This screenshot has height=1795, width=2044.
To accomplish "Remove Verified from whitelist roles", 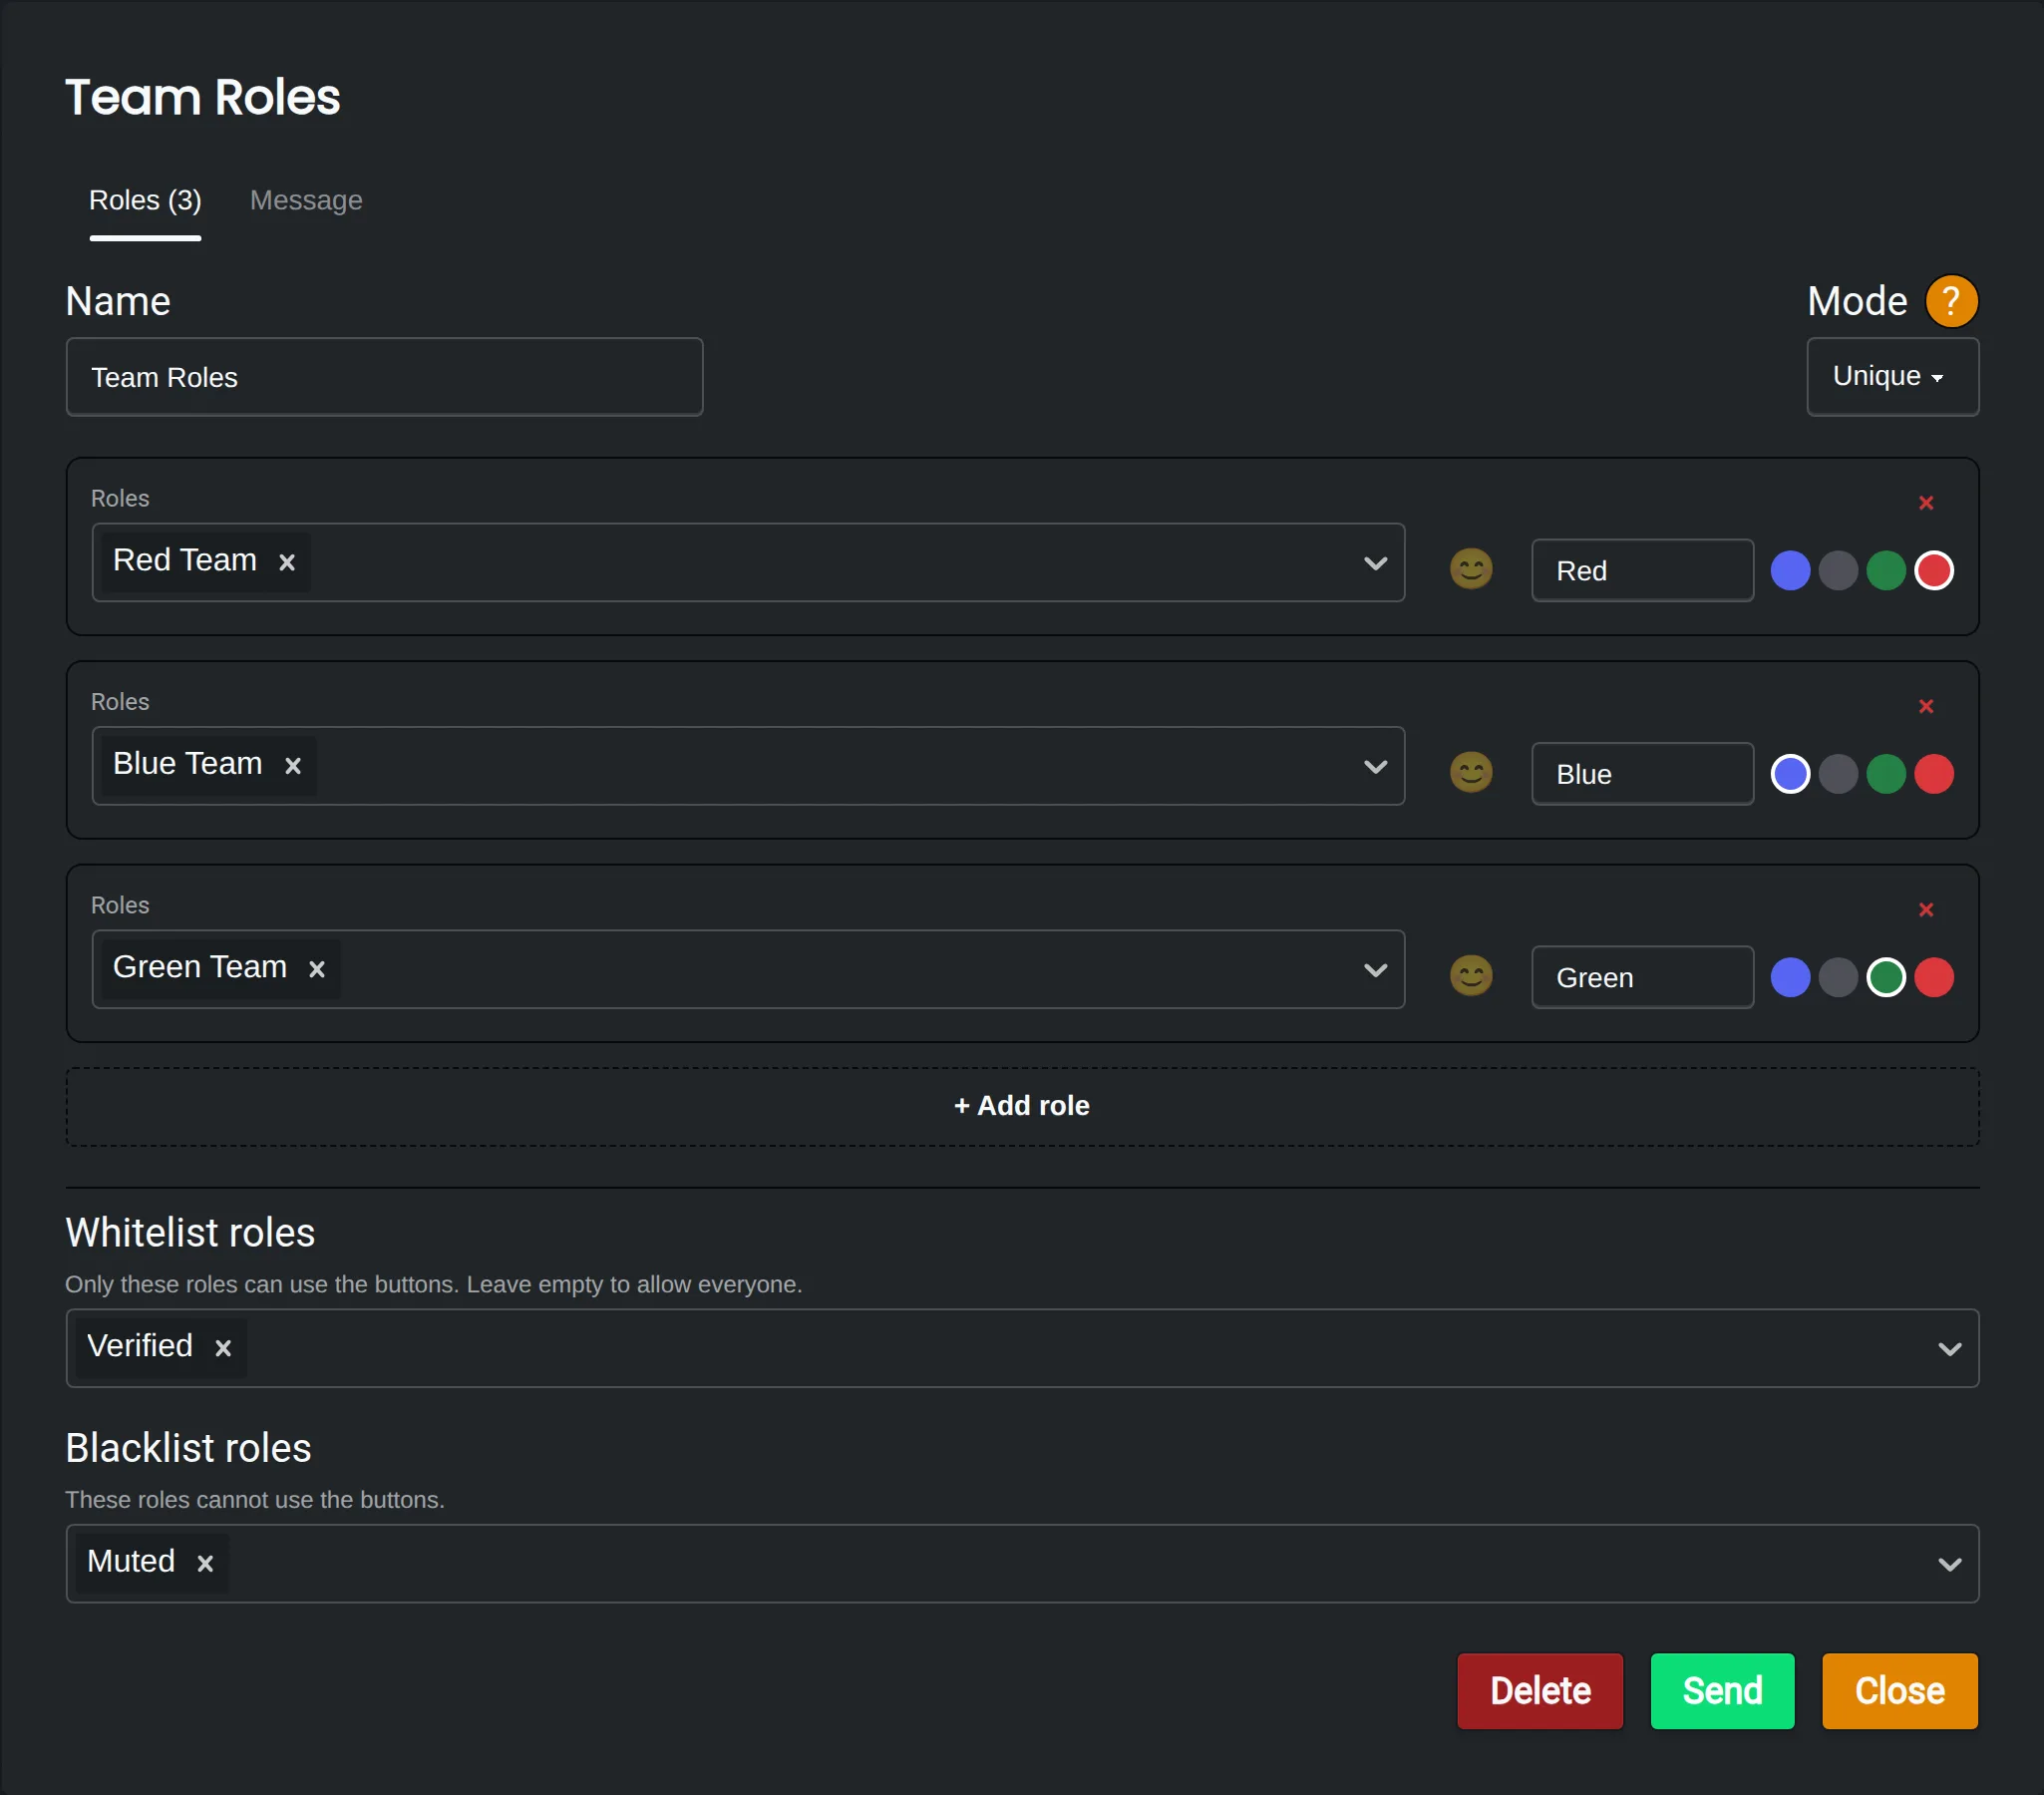I will [223, 1348].
